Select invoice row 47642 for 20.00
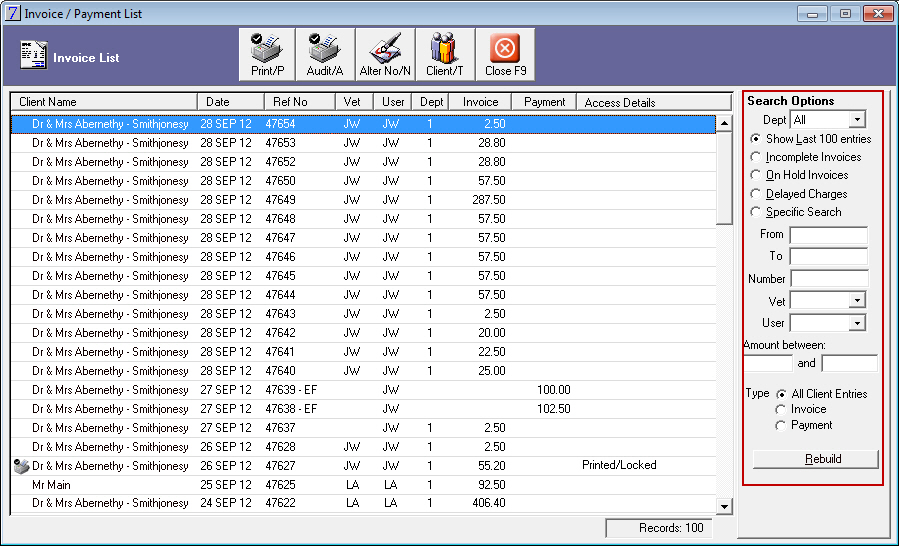This screenshot has height=546, width=899. coord(363,333)
